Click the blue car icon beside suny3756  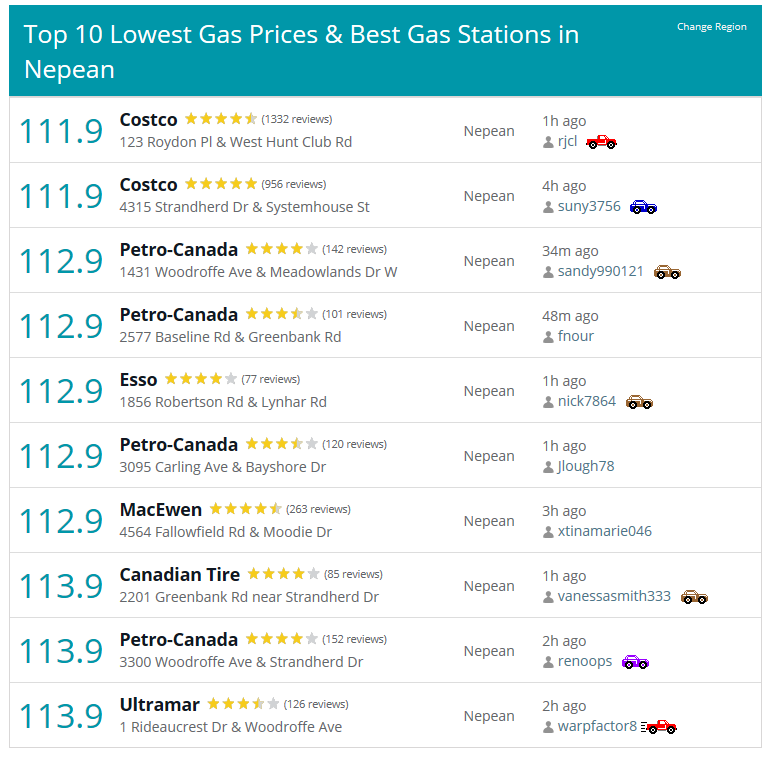pos(643,207)
